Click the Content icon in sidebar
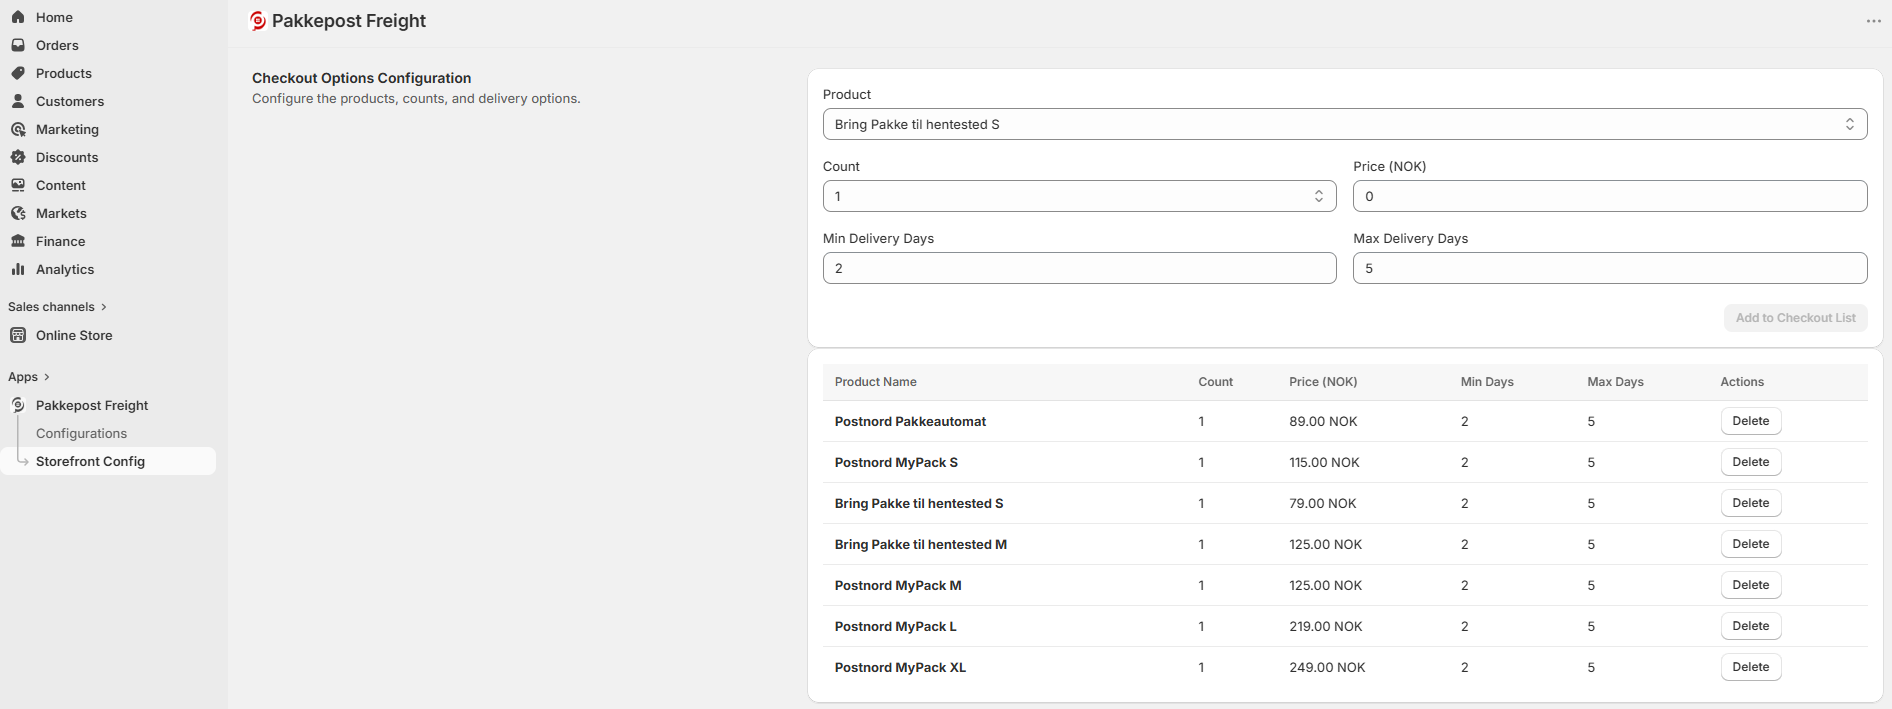This screenshot has height=709, width=1892. (18, 185)
